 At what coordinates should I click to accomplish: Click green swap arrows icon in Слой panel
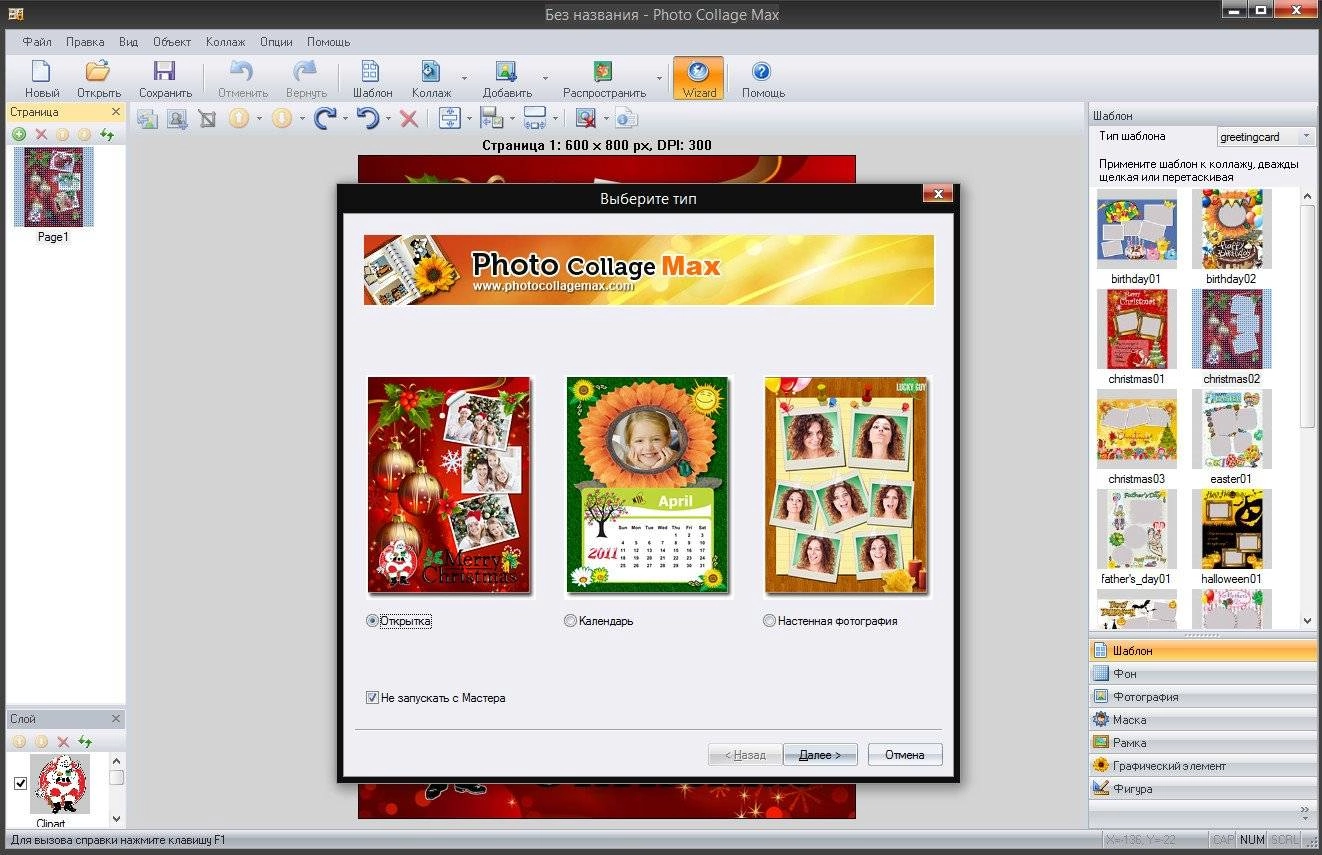point(85,741)
